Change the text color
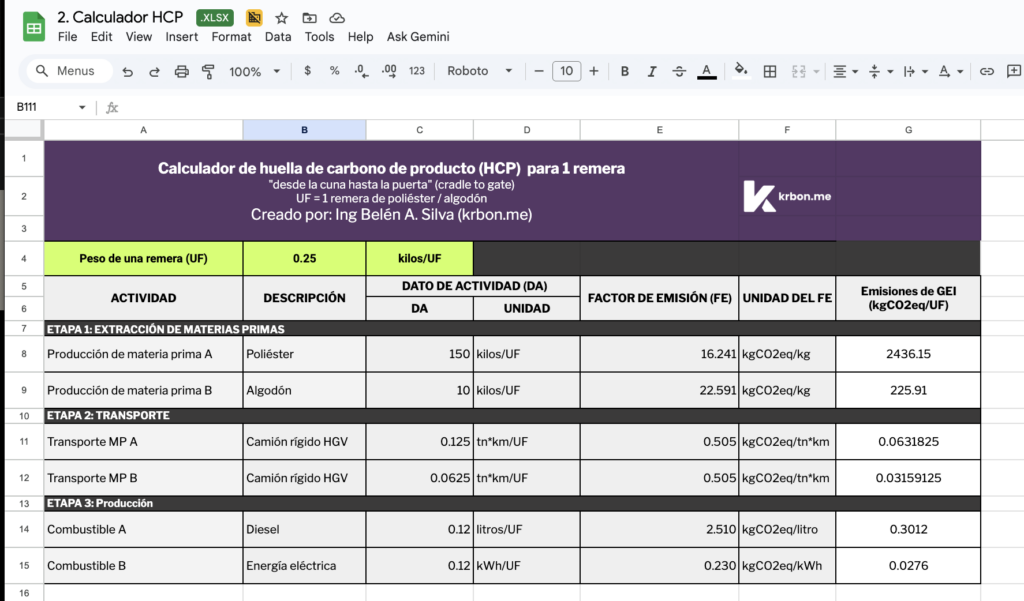 706,71
